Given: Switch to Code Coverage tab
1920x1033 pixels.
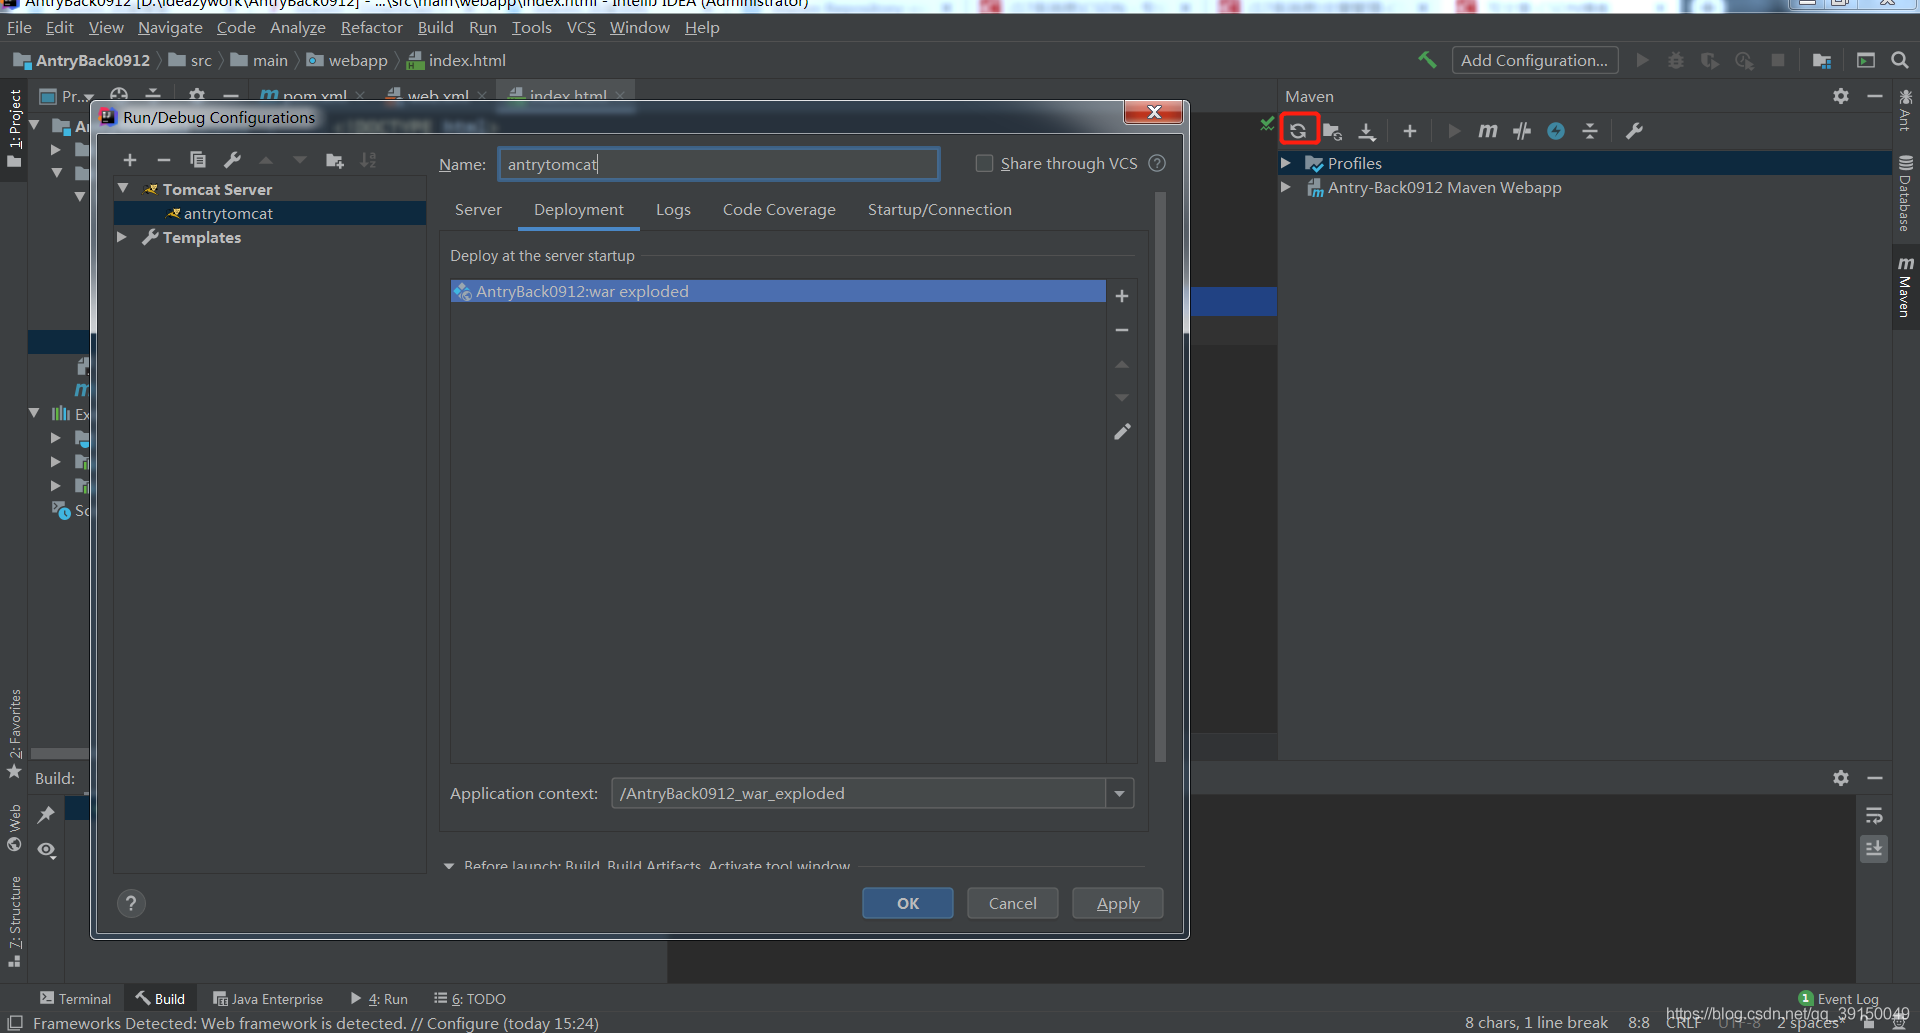Looking at the screenshot, I should pos(779,210).
